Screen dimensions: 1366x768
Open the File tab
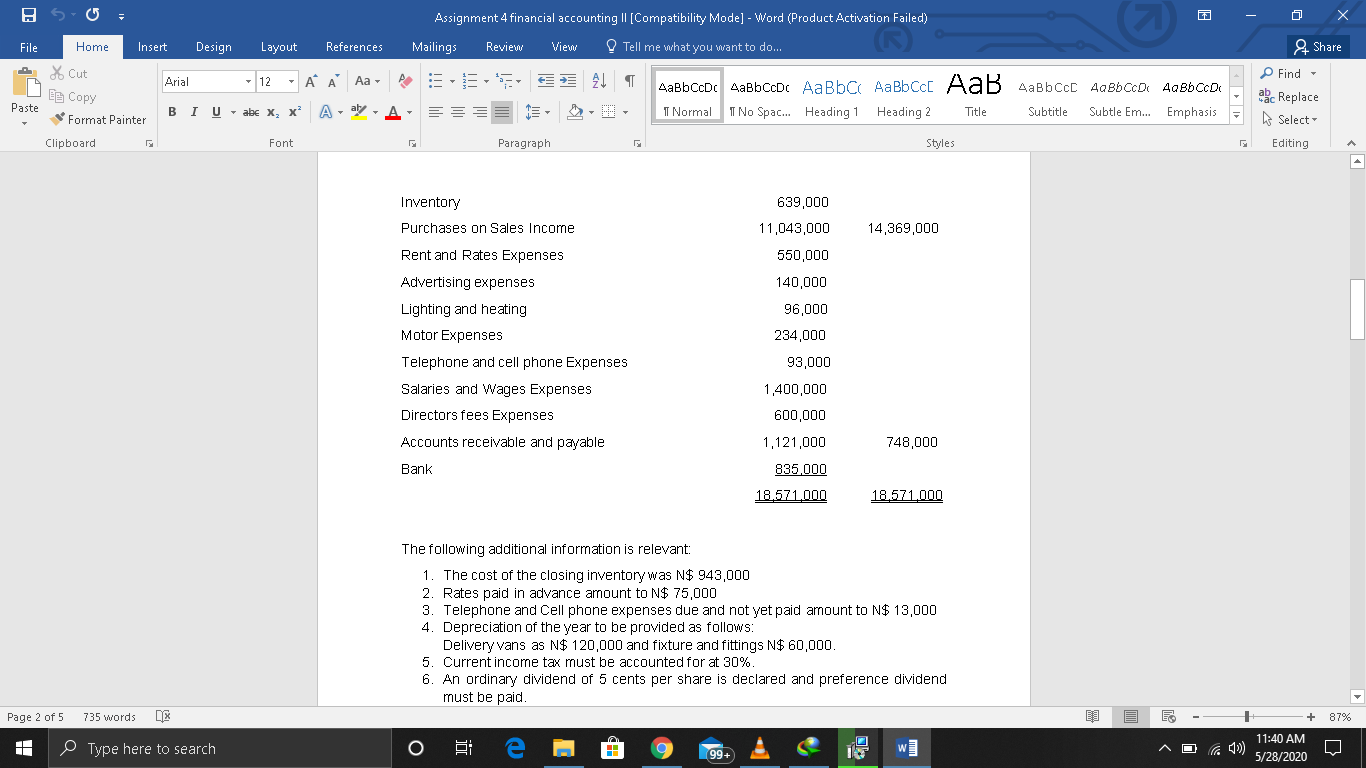29,47
